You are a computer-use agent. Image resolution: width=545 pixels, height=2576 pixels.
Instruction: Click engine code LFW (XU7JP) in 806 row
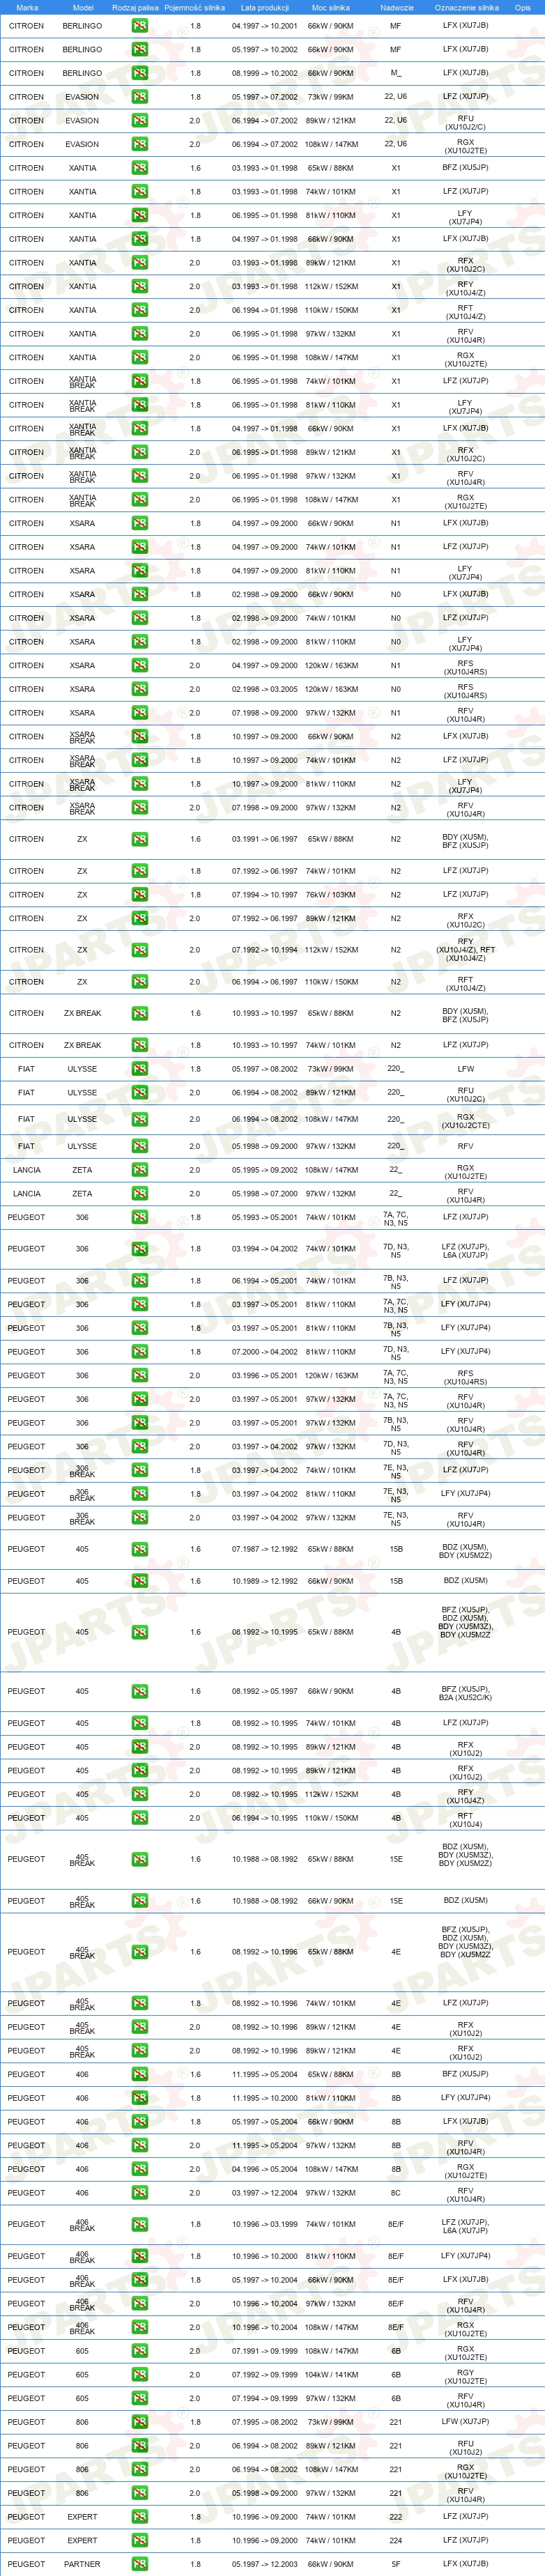click(466, 2422)
